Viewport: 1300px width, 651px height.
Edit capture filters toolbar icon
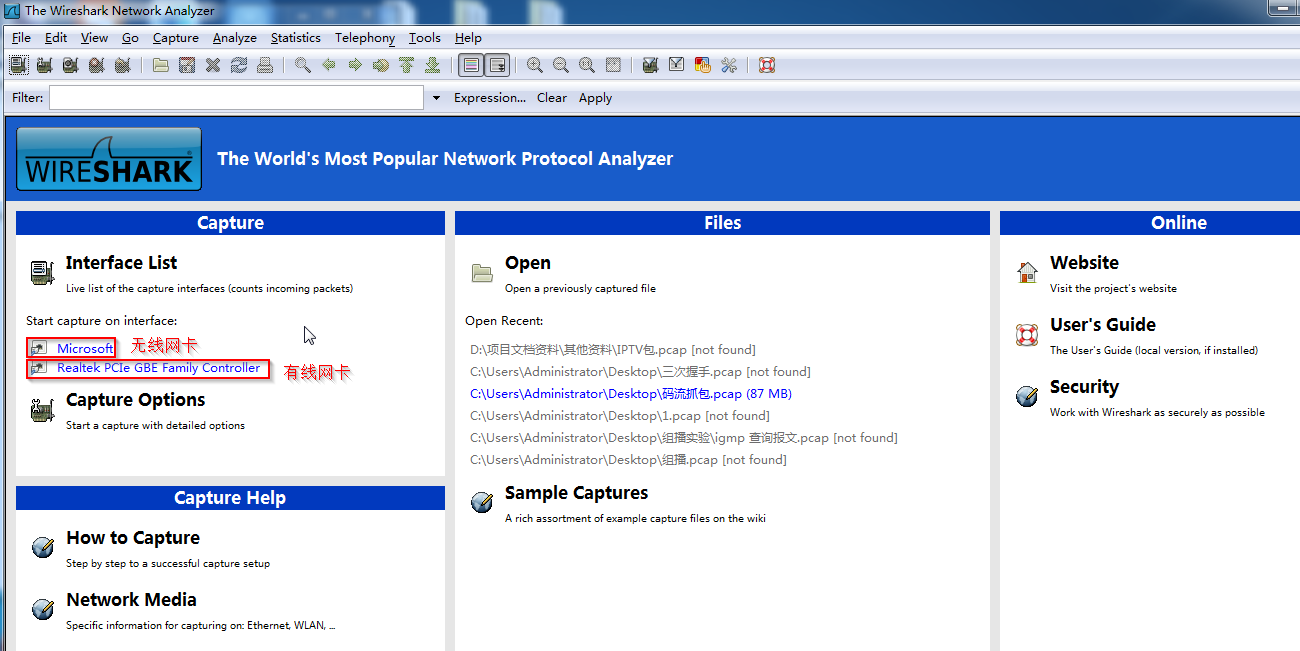pos(651,65)
